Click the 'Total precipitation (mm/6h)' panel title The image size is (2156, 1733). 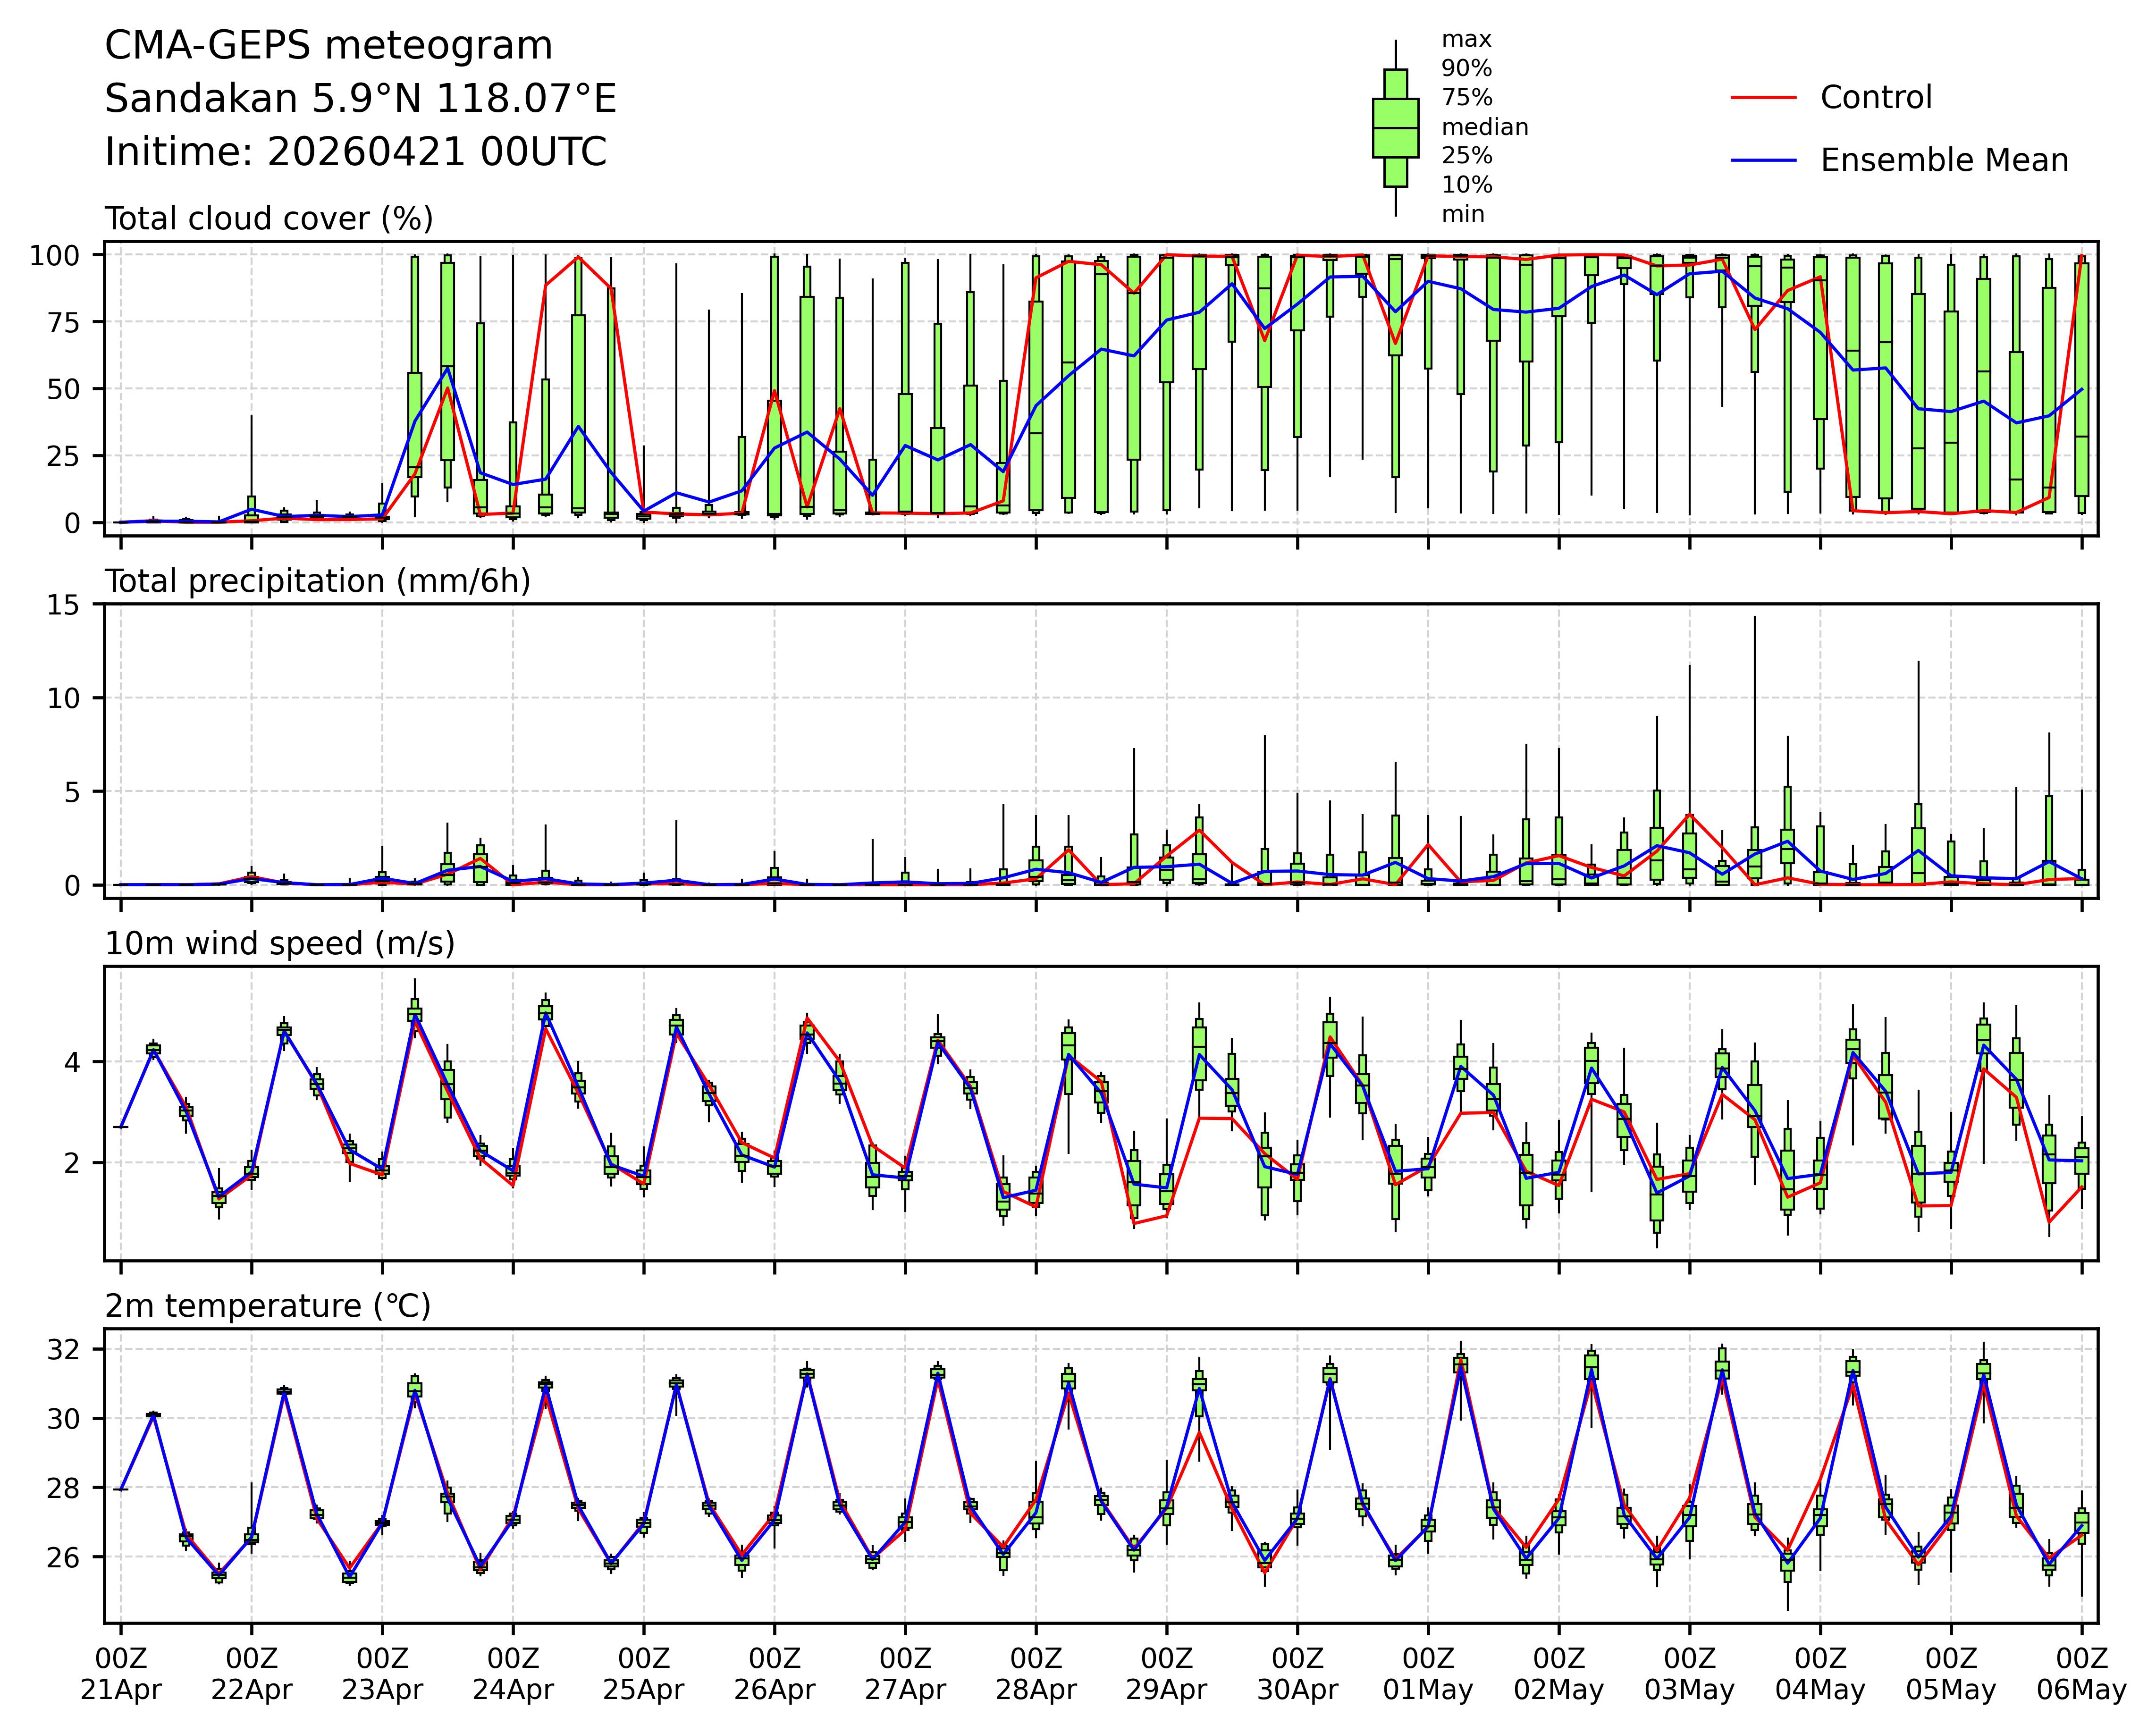[317, 581]
